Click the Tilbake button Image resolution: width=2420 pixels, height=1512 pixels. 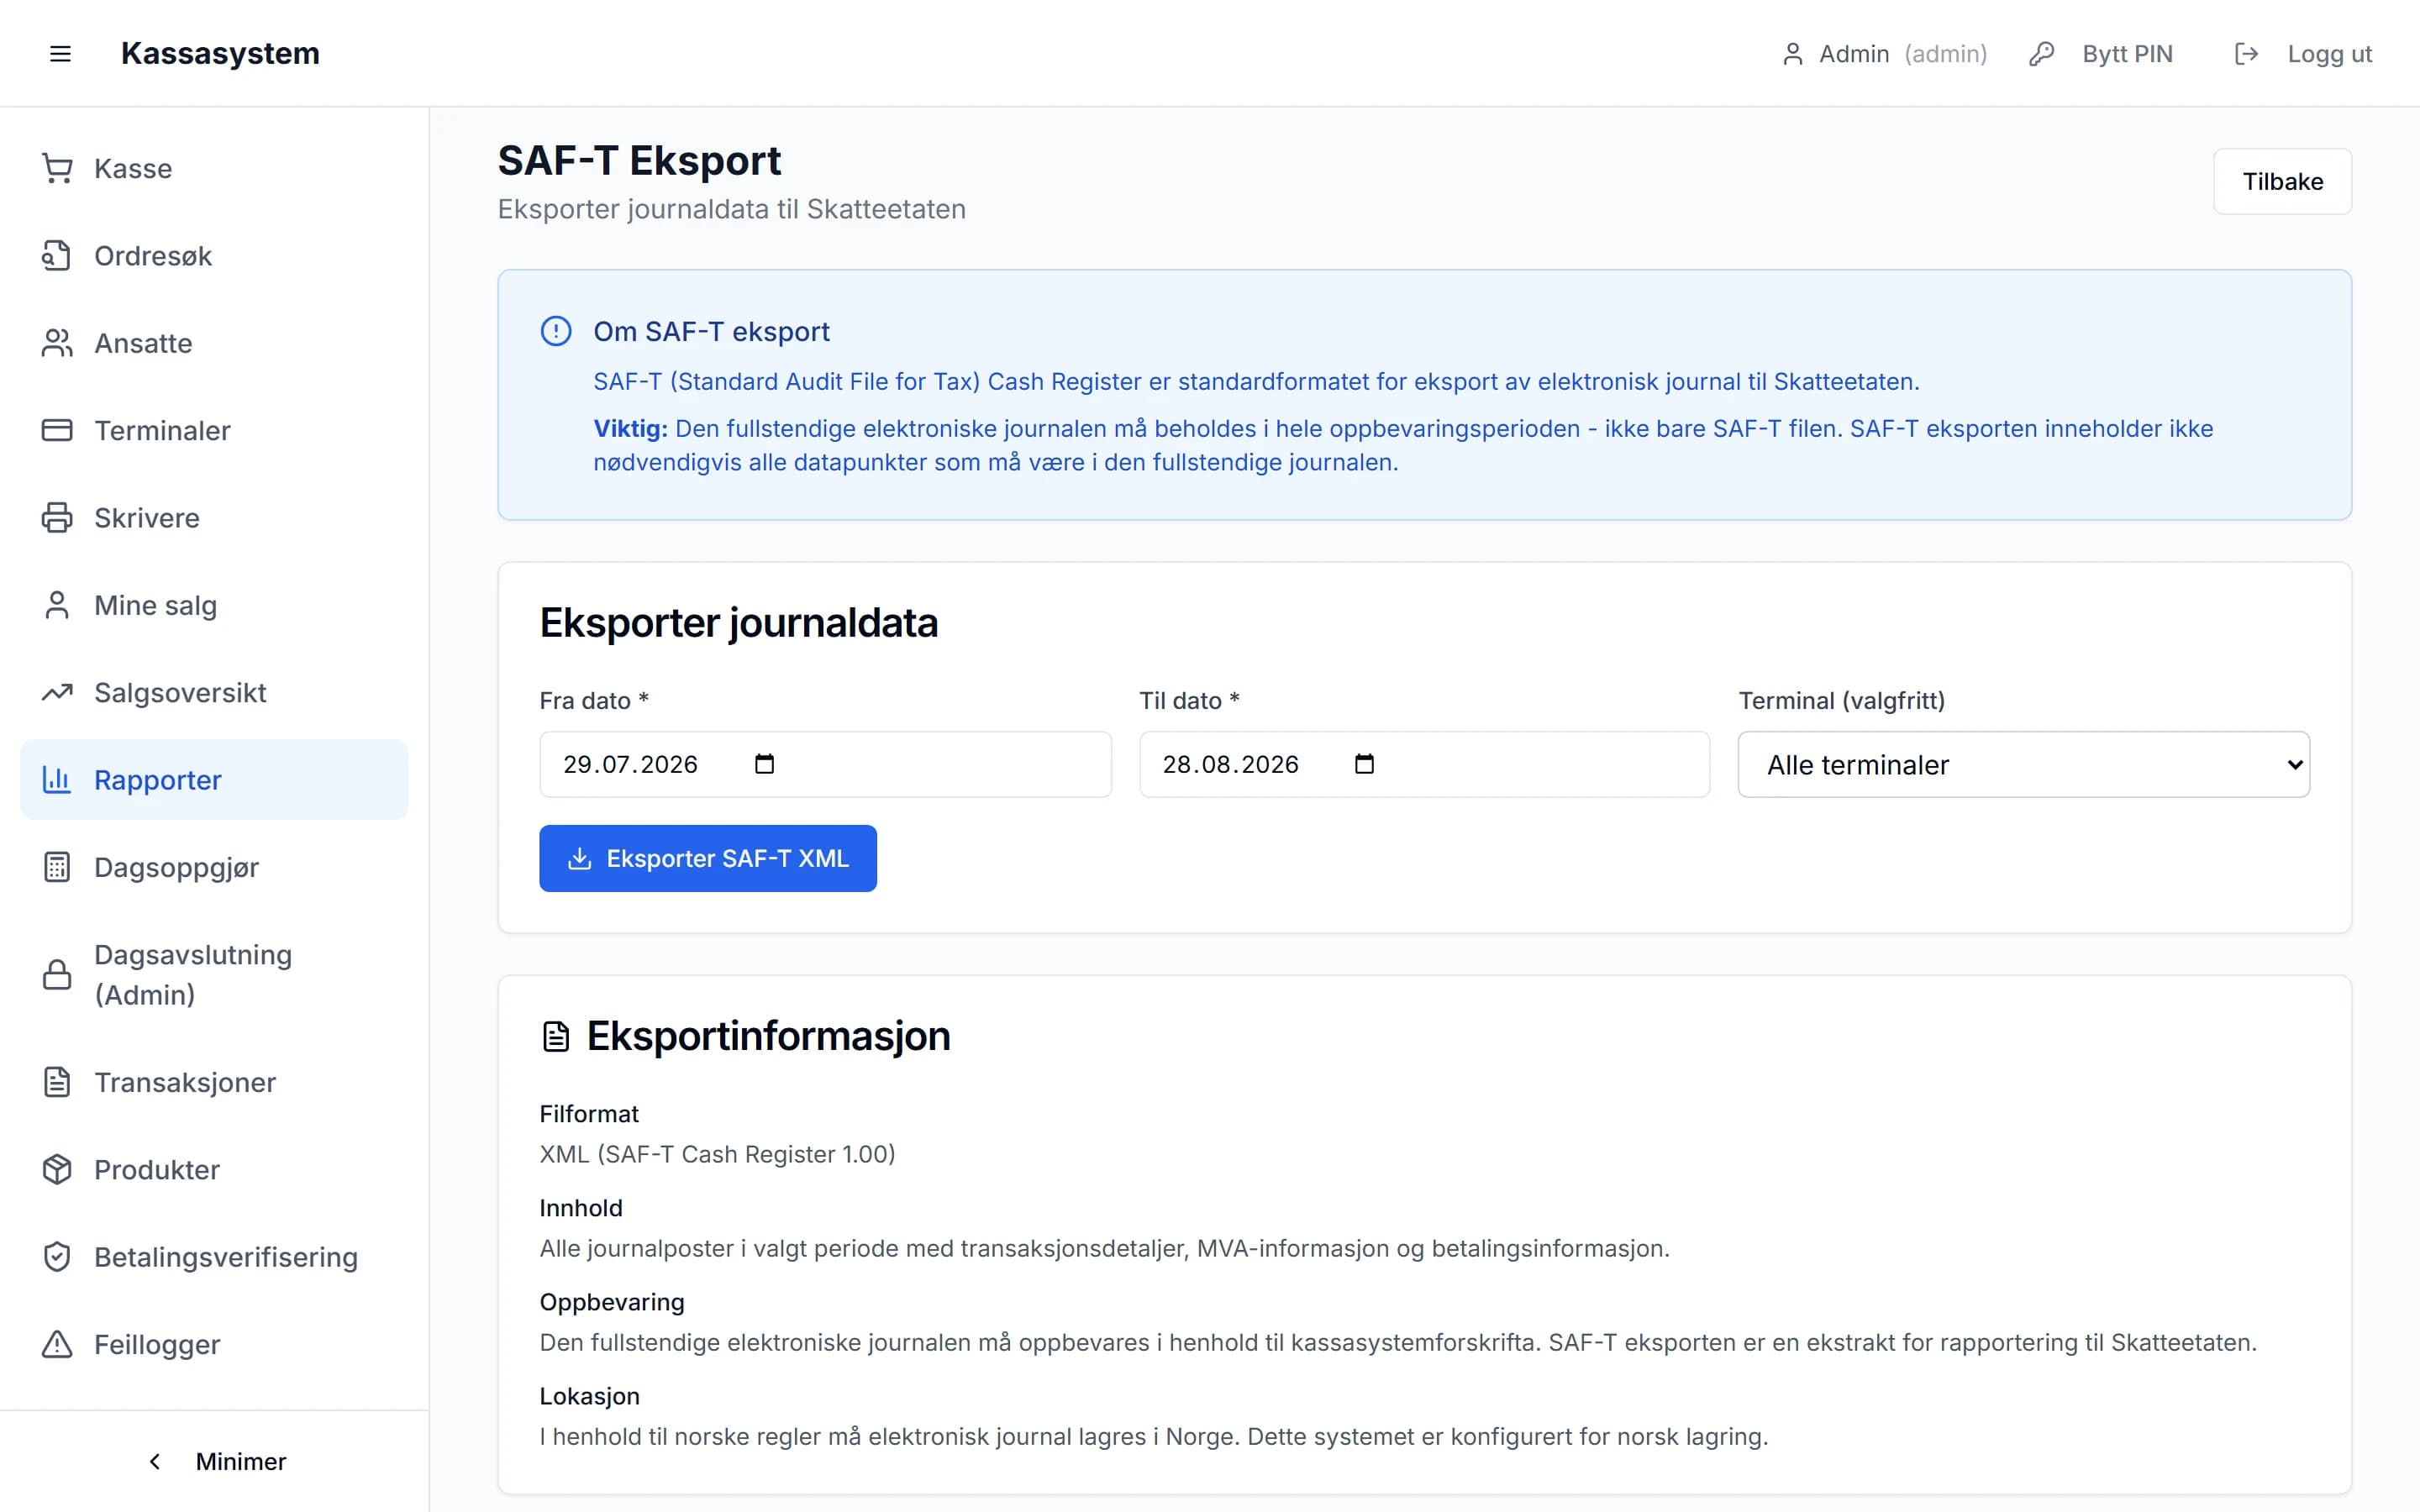(x=2282, y=181)
